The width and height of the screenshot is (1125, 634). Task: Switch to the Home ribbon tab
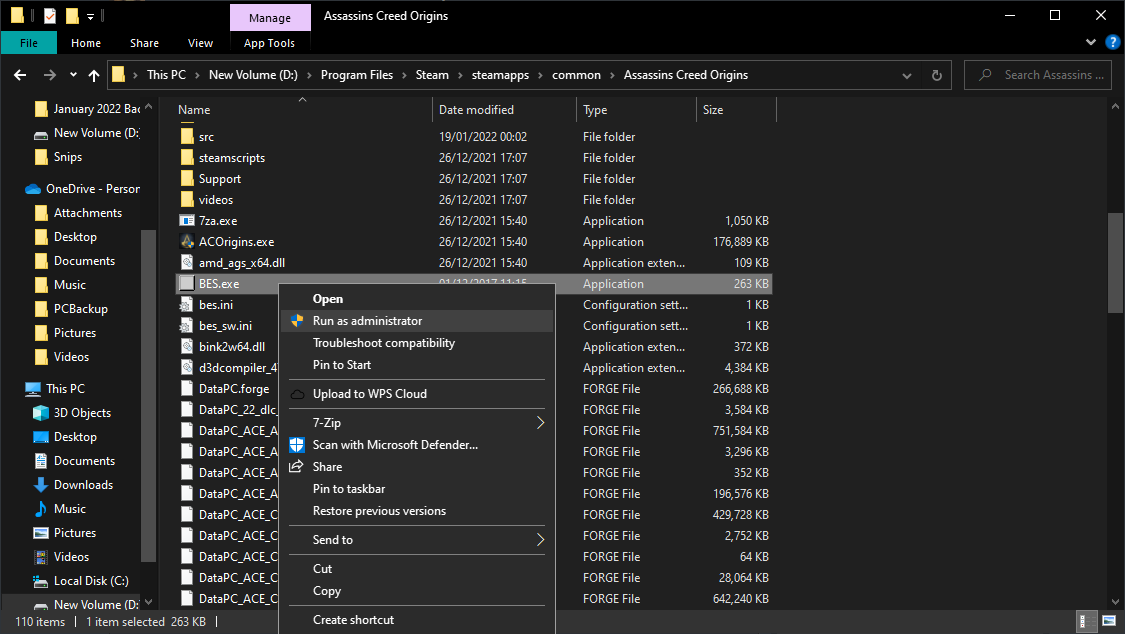tap(86, 43)
